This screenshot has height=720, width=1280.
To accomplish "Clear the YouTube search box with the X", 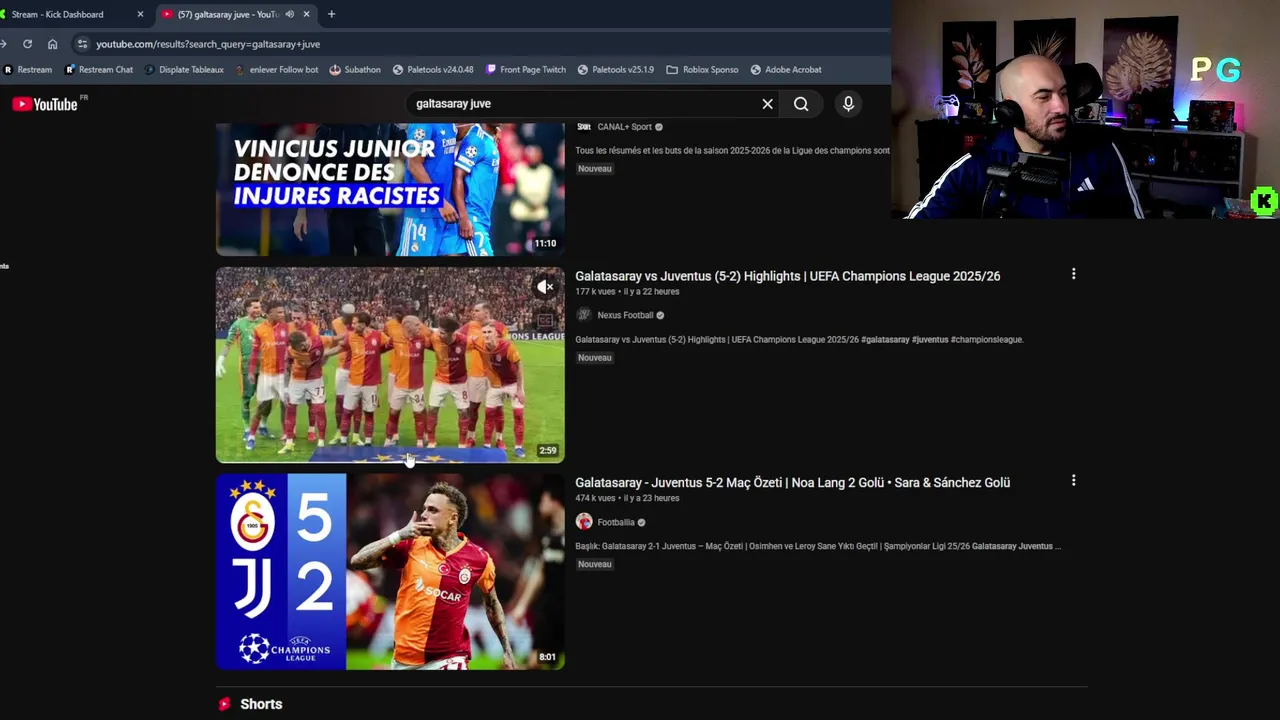I will coord(767,104).
